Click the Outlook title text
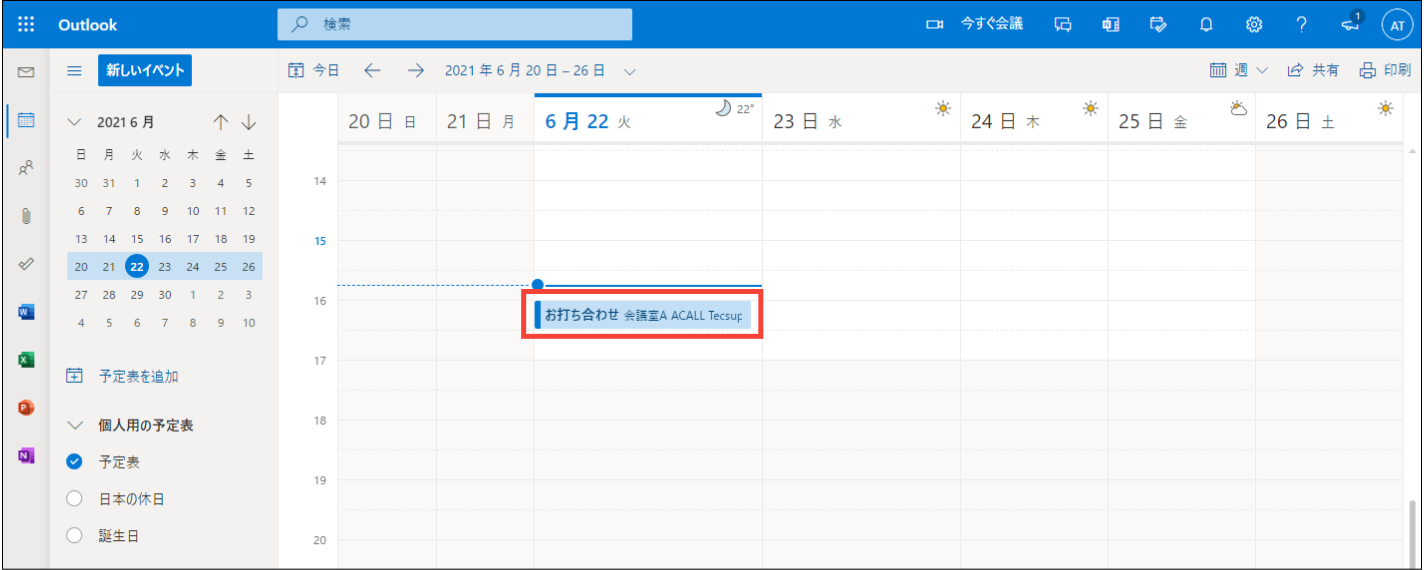Viewport: 1424px width, 570px height. tap(88, 25)
